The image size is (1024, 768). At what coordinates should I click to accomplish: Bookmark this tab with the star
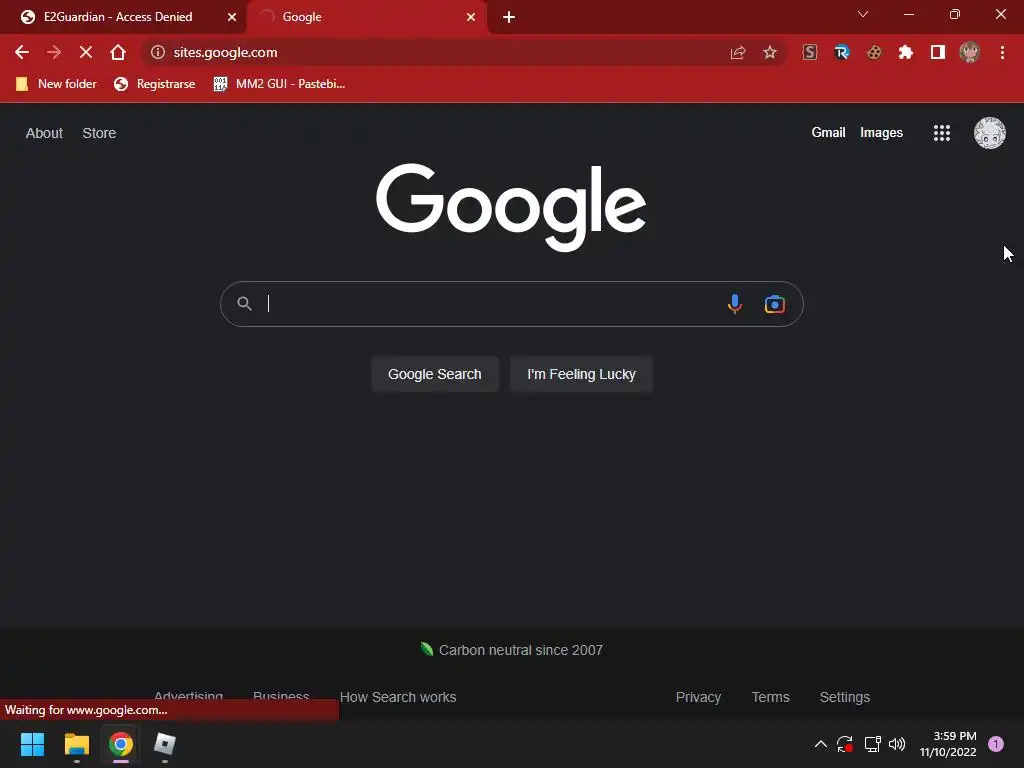(770, 52)
